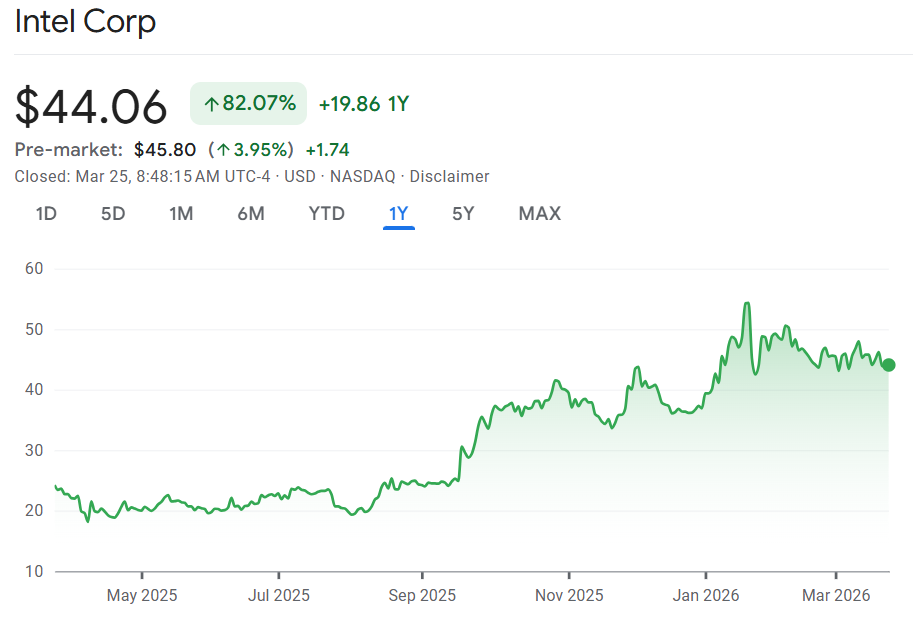913x625 pixels.
Task: Click the 60 value on the price axis
Action: pyautogui.click(x=36, y=269)
